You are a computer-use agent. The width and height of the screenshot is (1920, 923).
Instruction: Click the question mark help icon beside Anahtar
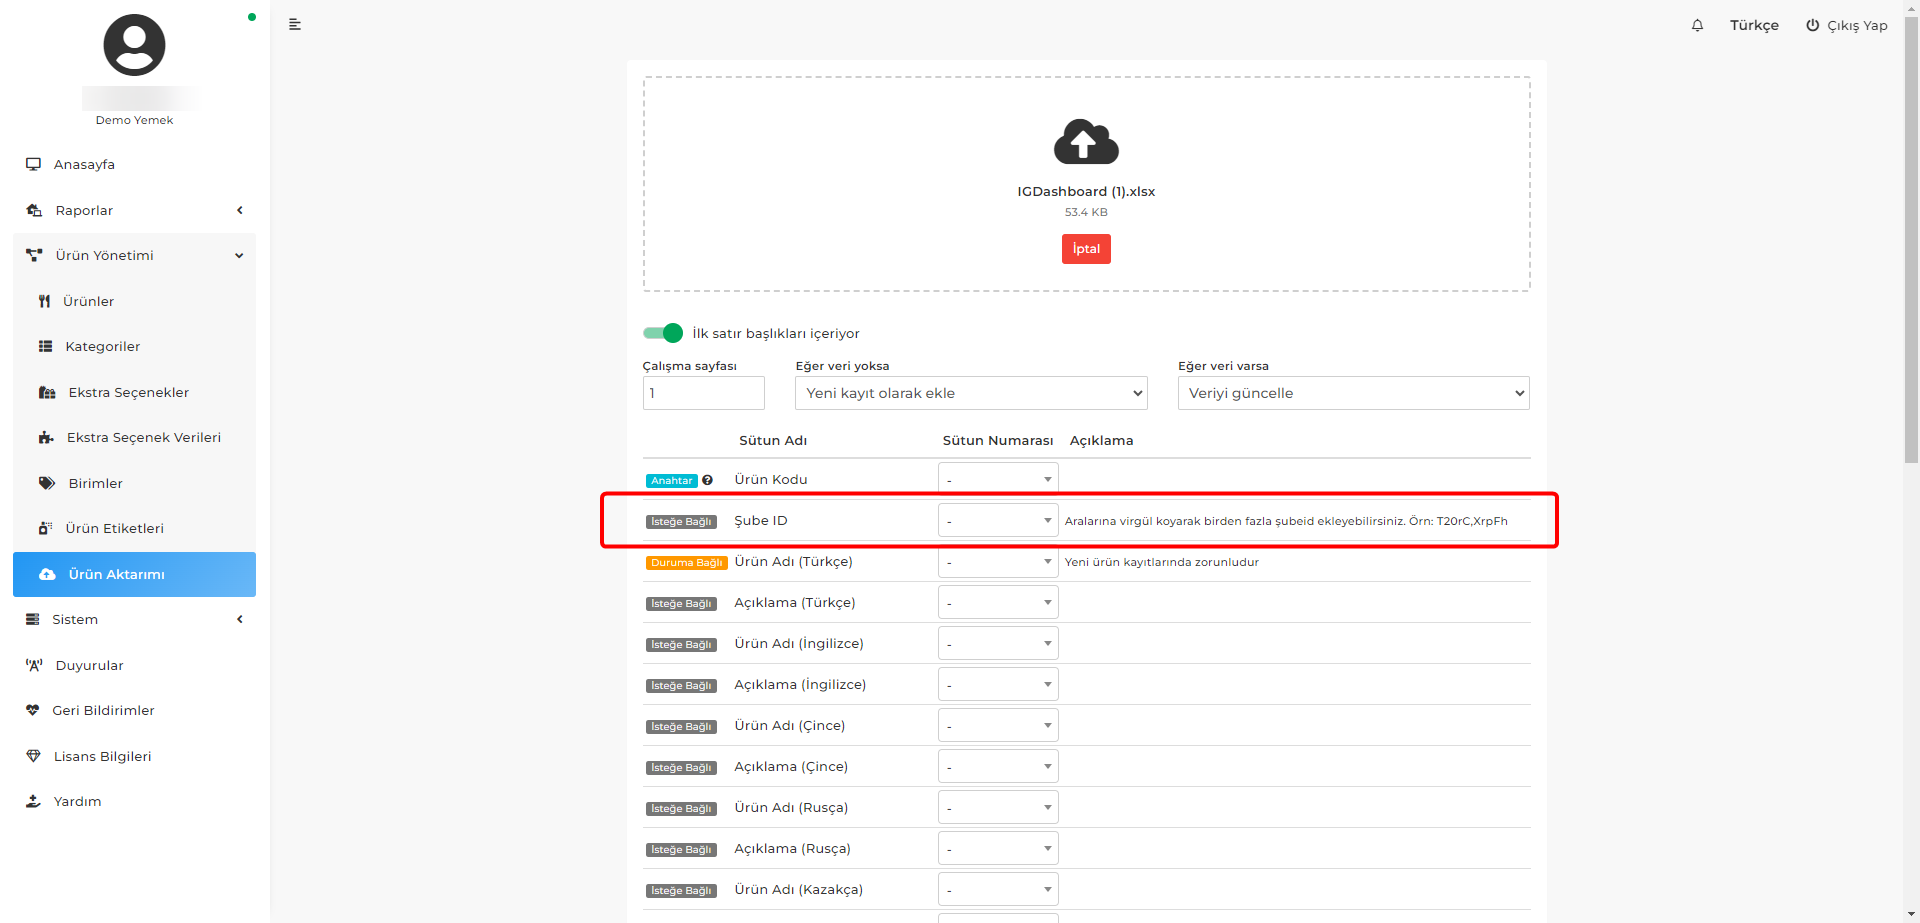707,480
